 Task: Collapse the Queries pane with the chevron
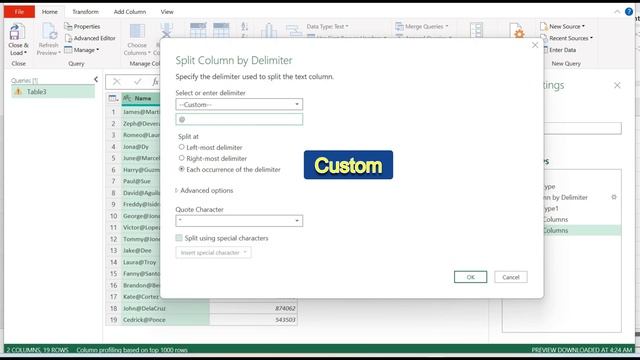point(96,79)
